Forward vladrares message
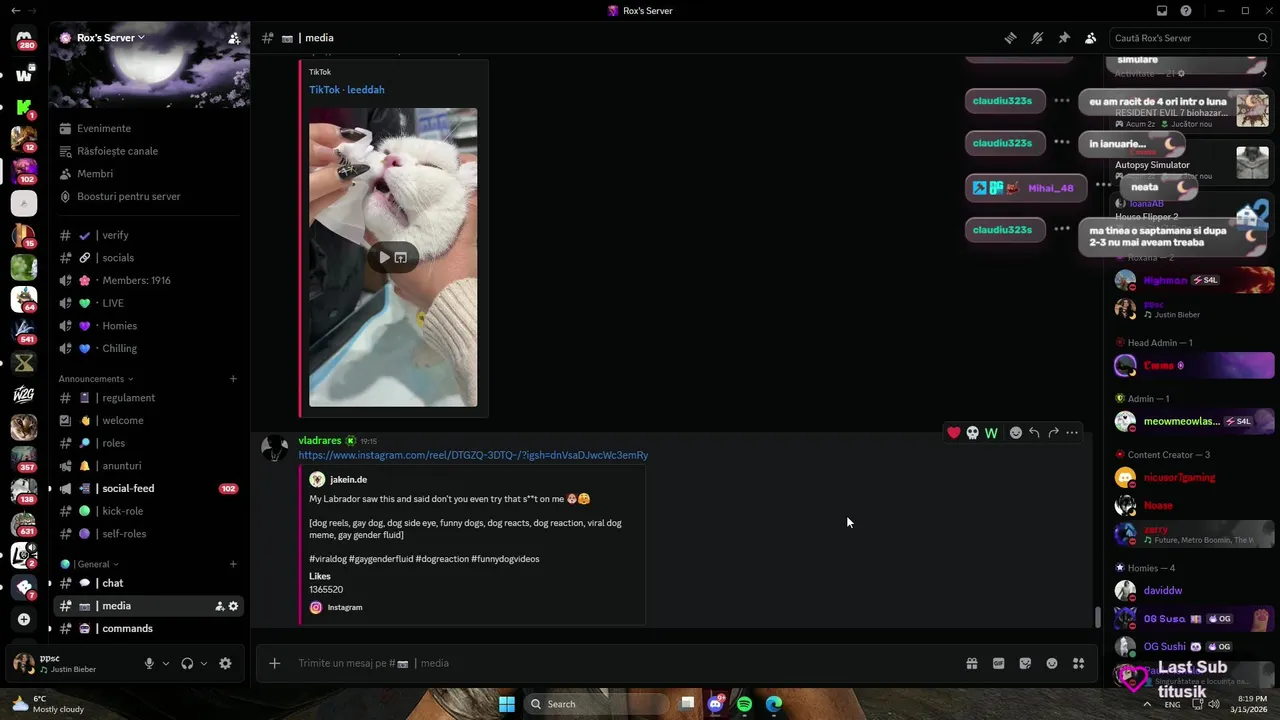The width and height of the screenshot is (1280, 720). point(1053,433)
